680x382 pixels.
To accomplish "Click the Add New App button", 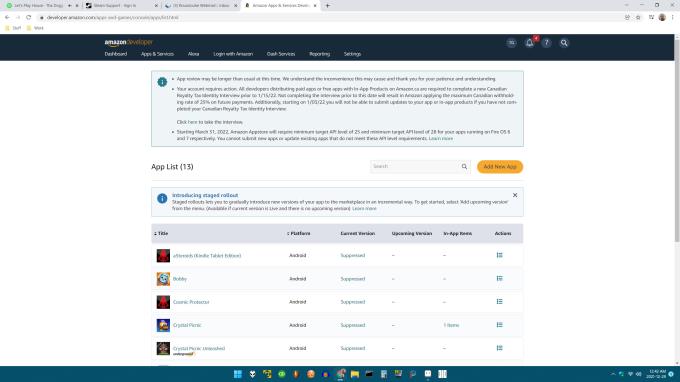I will point(500,167).
